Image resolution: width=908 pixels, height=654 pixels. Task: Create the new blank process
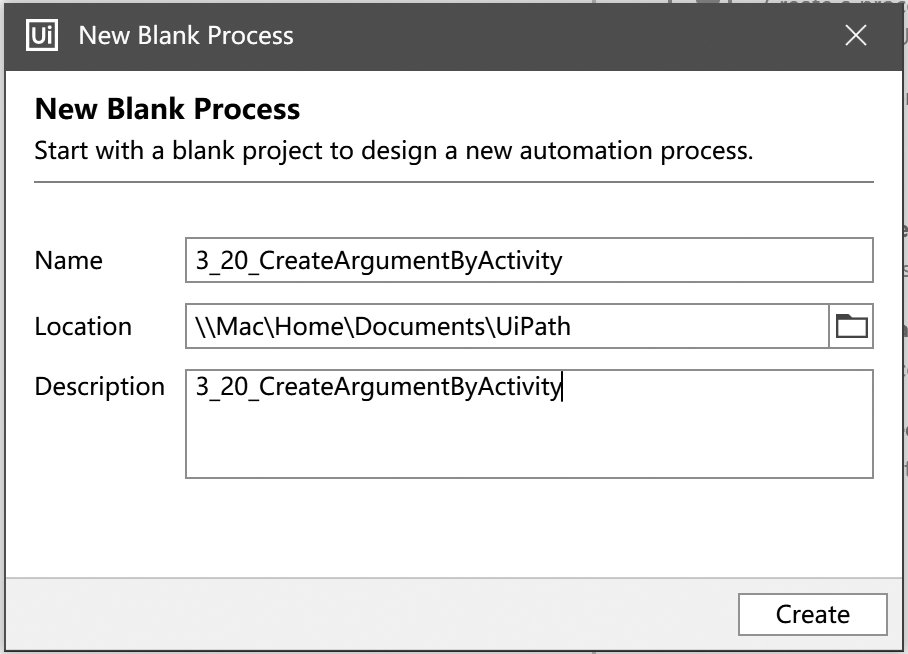[812, 615]
